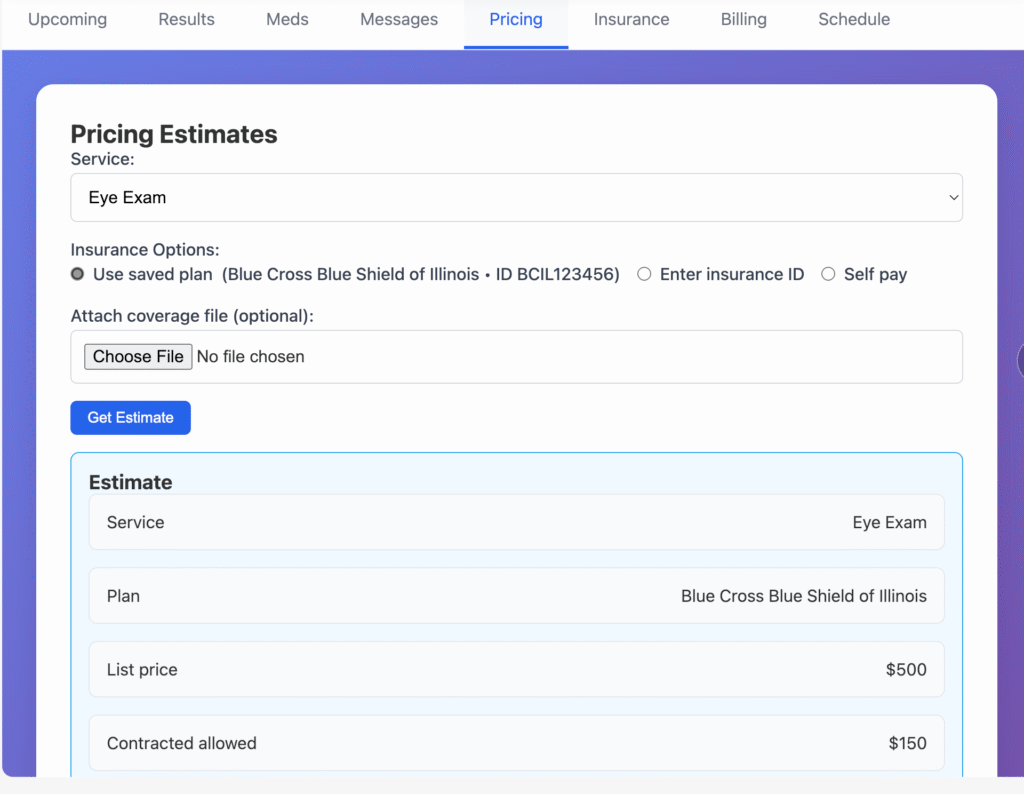Click the List price row showing $500

516,670
